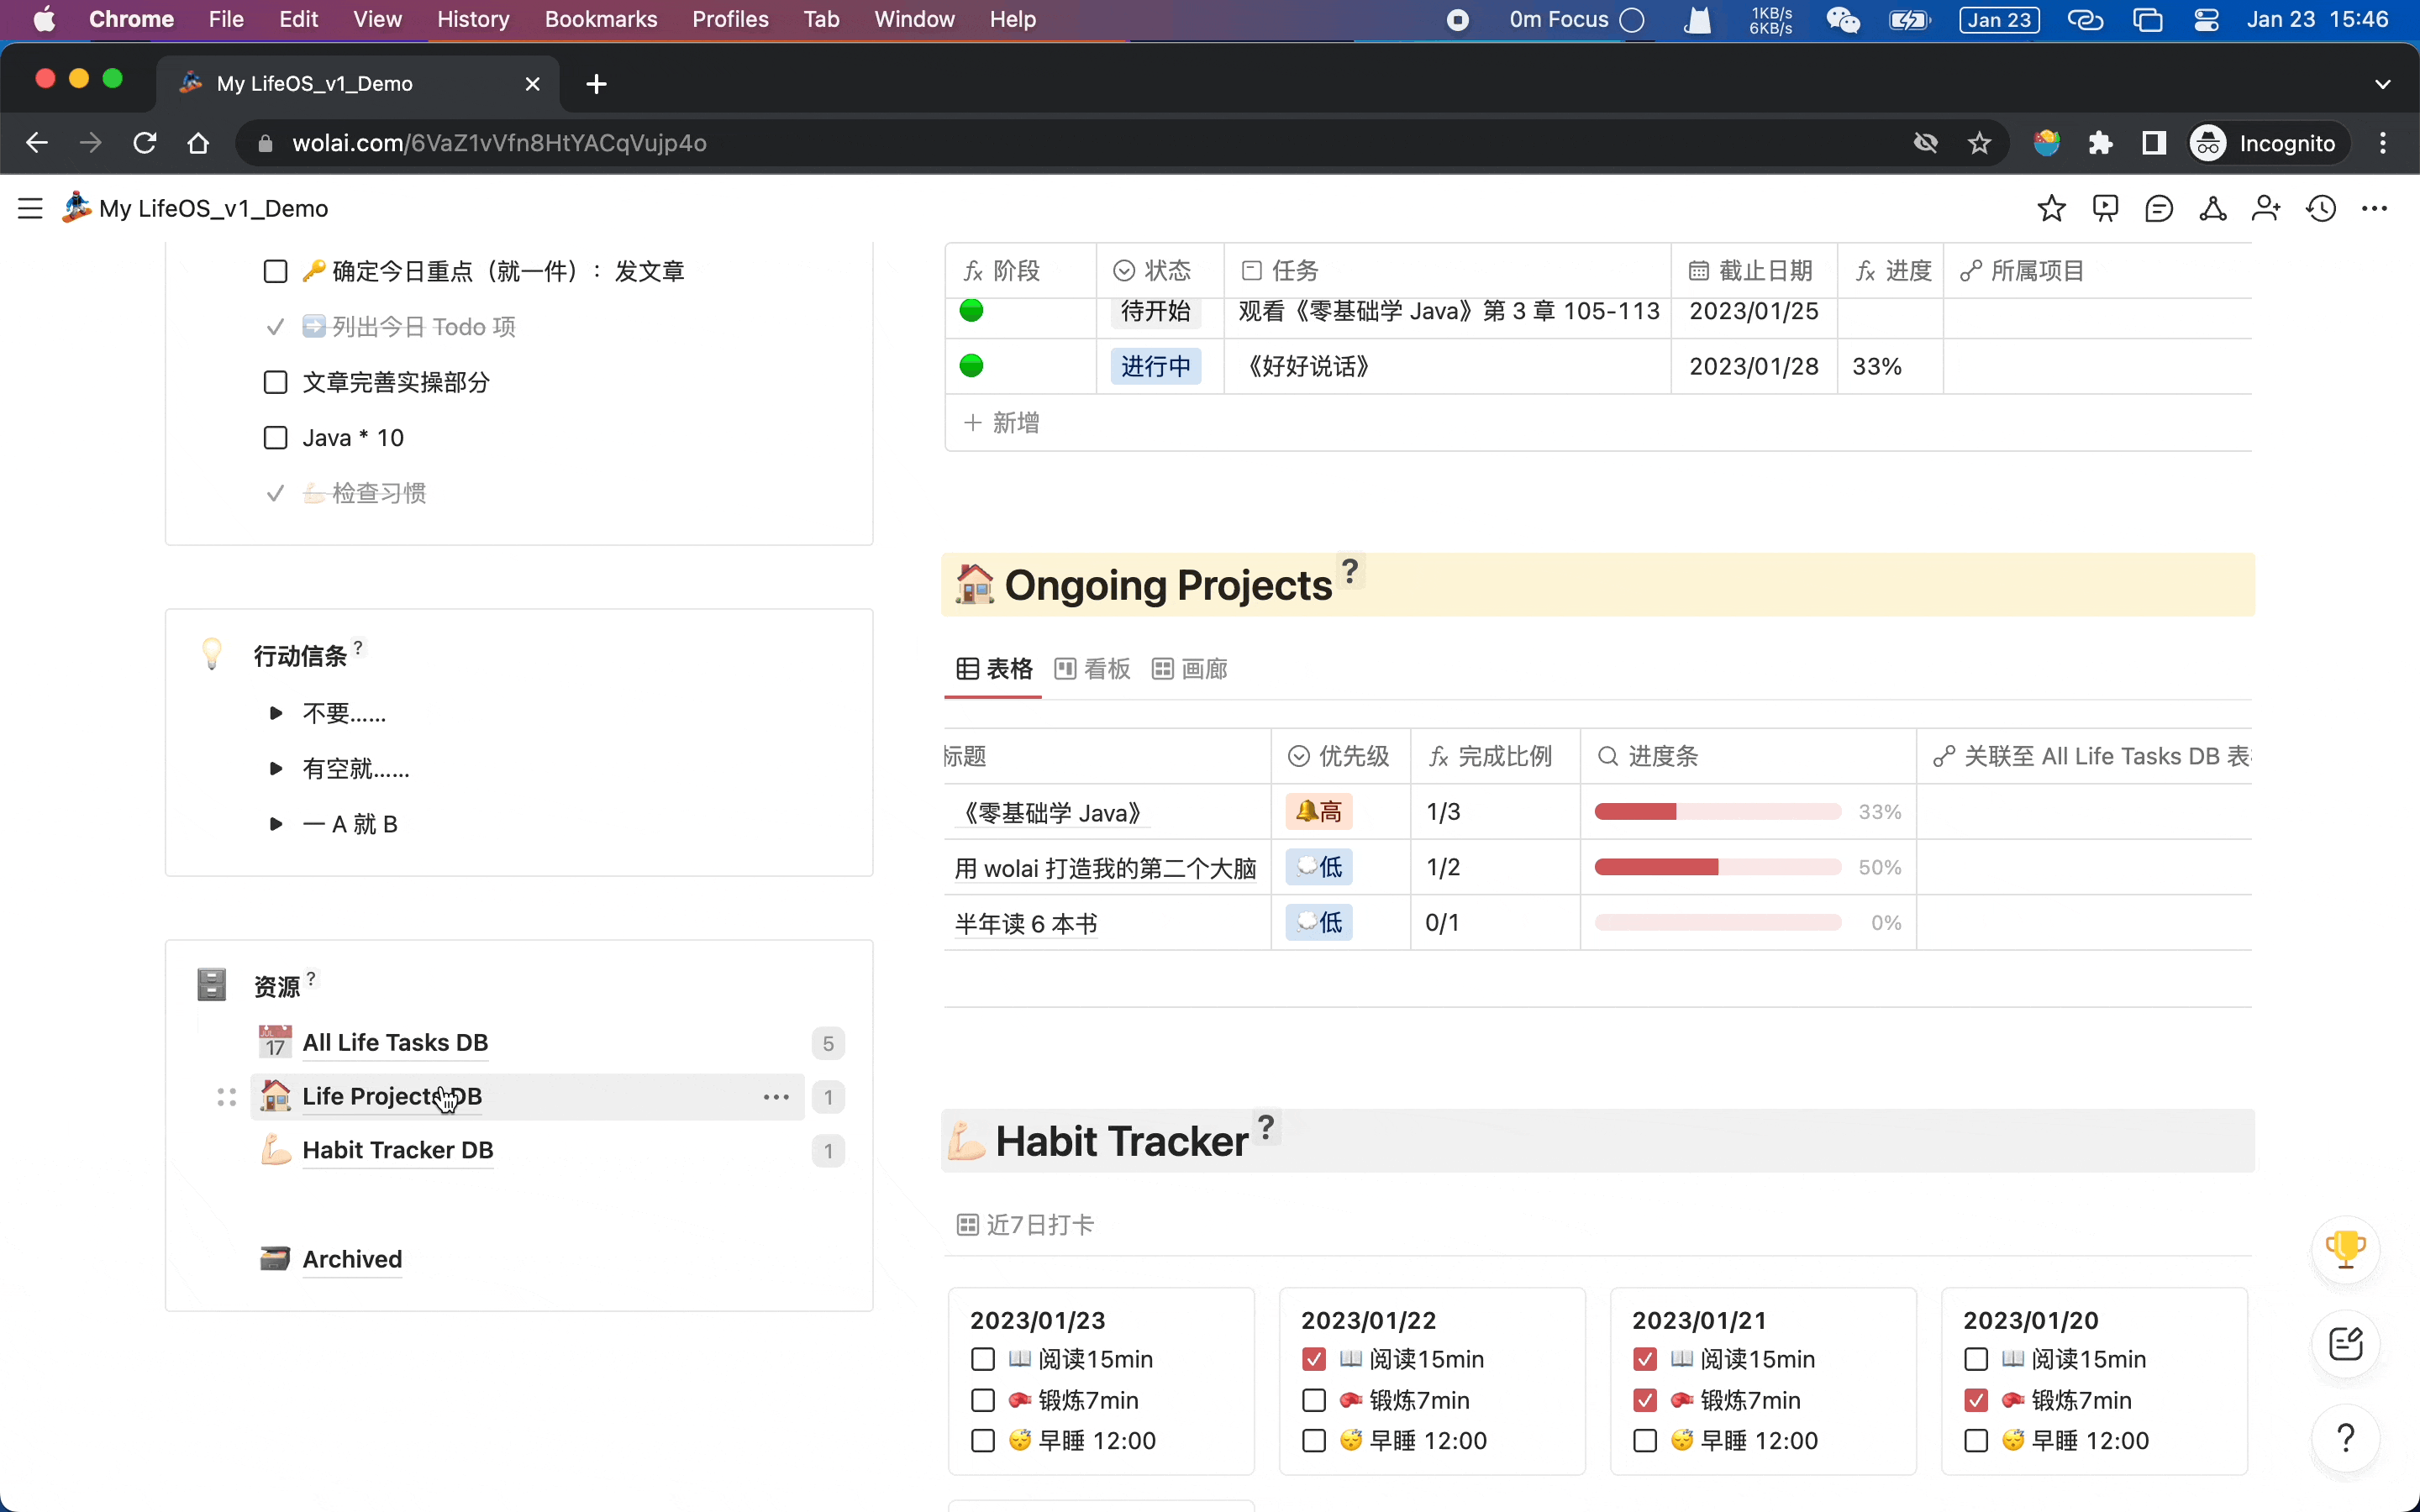Switch to the 画廊 view tab

pyautogui.click(x=1190, y=669)
